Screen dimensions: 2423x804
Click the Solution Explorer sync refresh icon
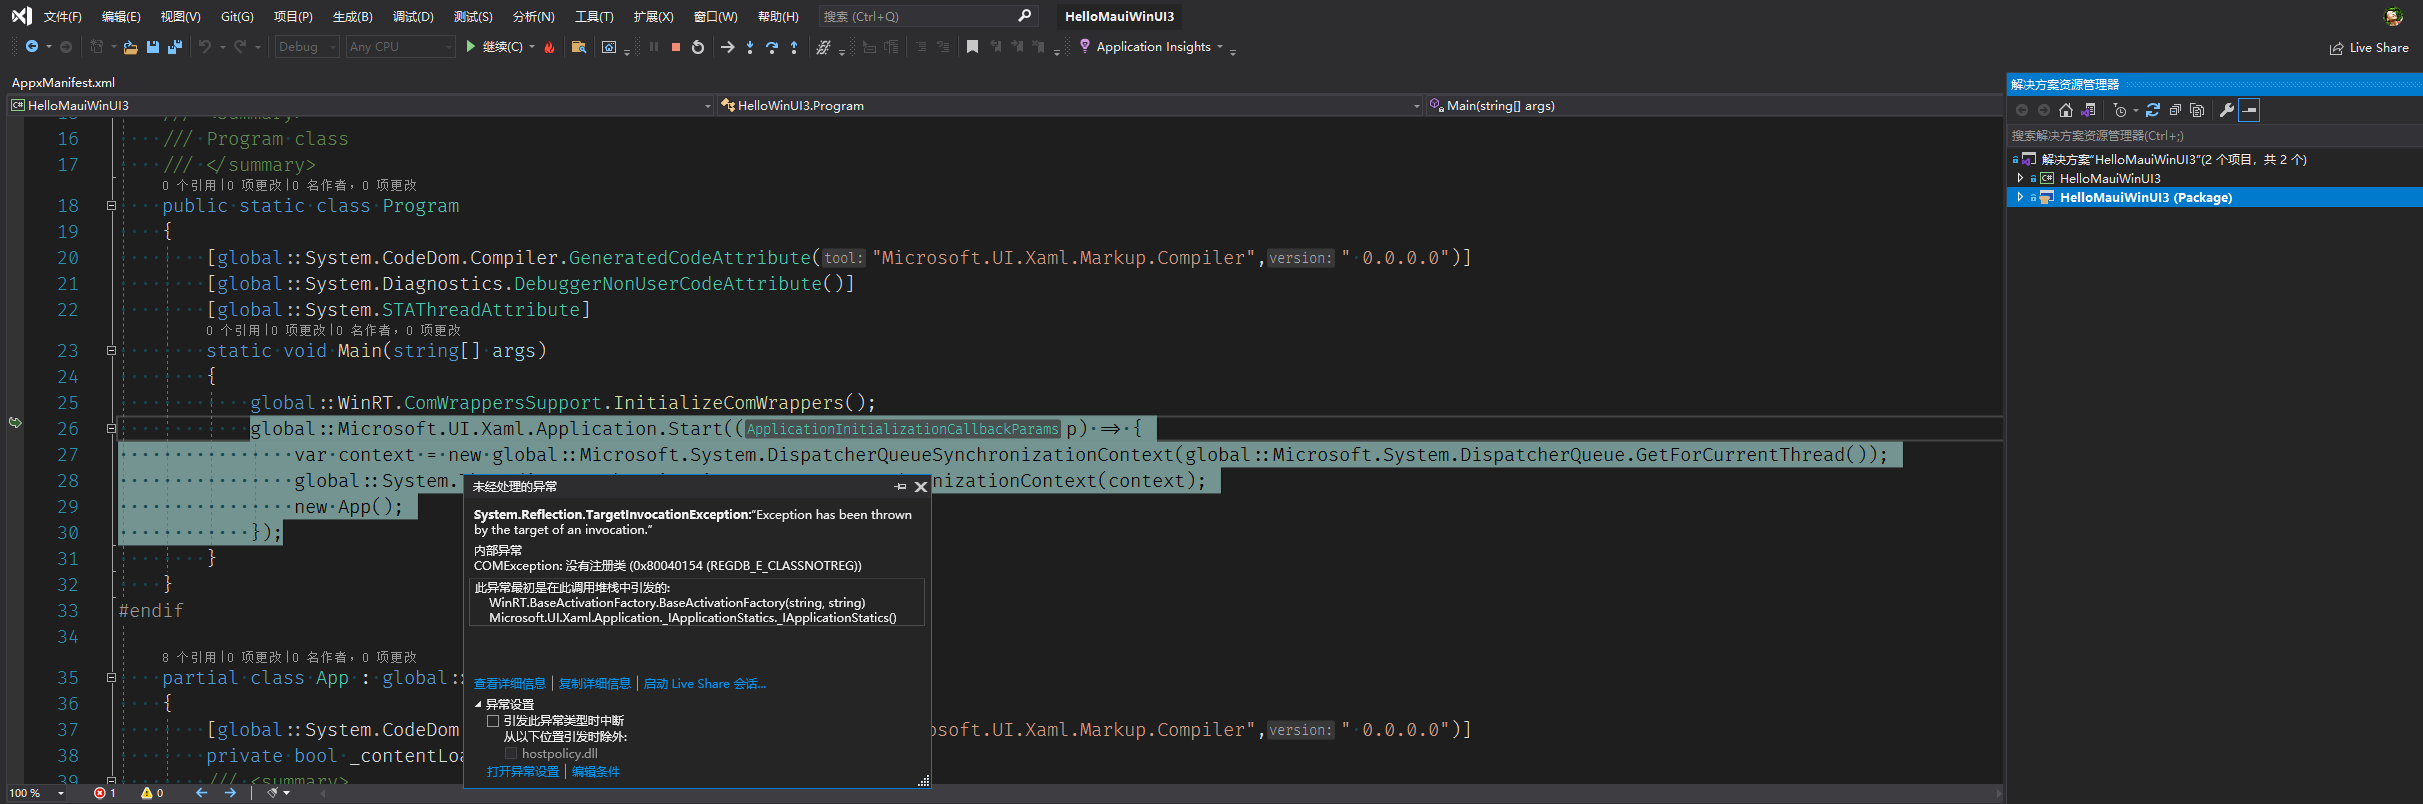(2153, 110)
